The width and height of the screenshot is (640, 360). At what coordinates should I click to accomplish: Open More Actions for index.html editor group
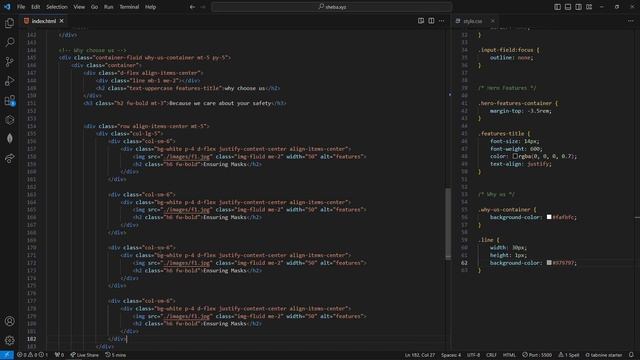(442, 21)
